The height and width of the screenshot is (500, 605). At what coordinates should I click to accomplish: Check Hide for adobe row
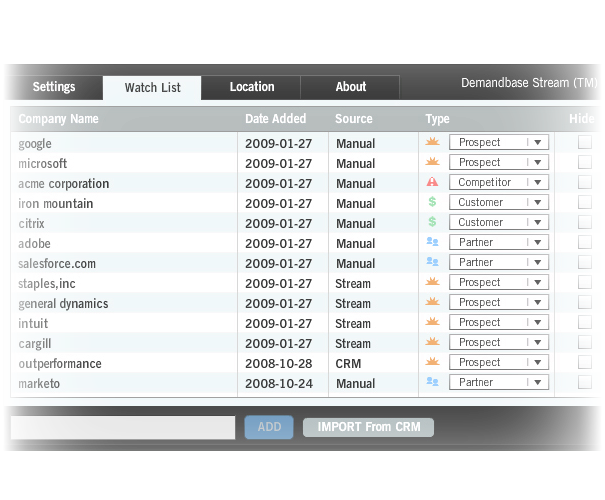(585, 242)
